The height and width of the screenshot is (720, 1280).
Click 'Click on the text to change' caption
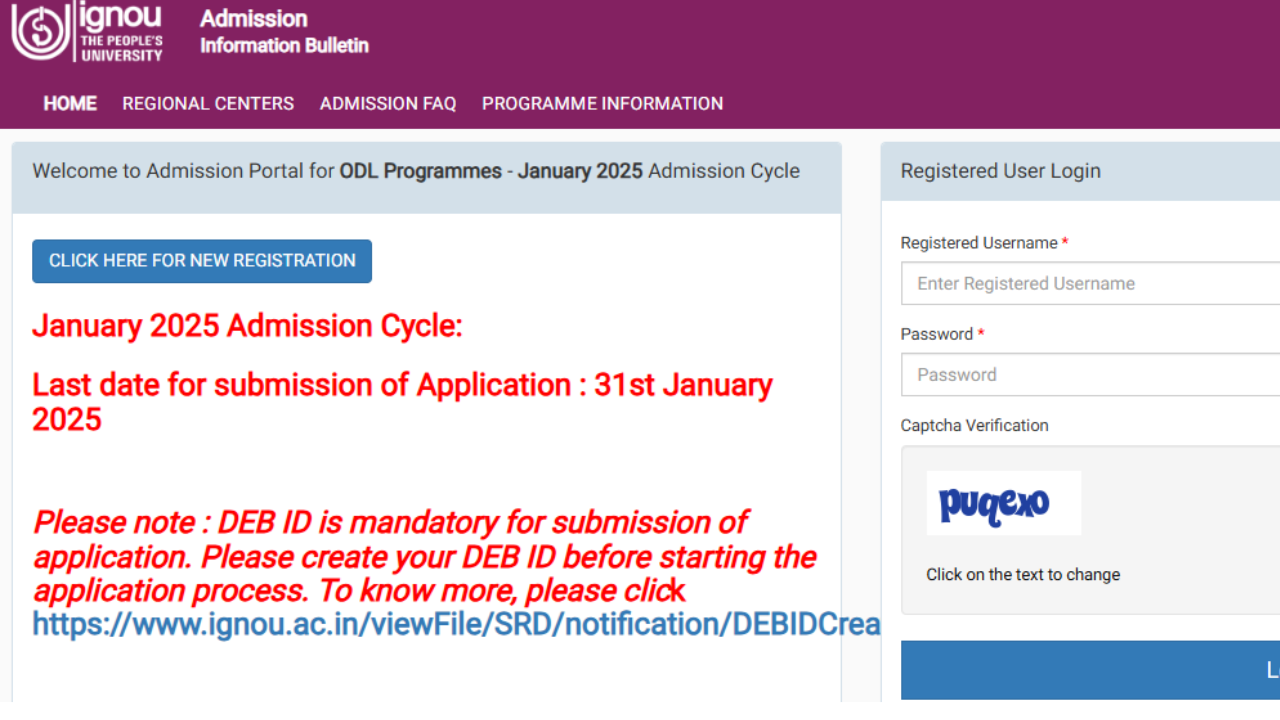pos(1023,574)
